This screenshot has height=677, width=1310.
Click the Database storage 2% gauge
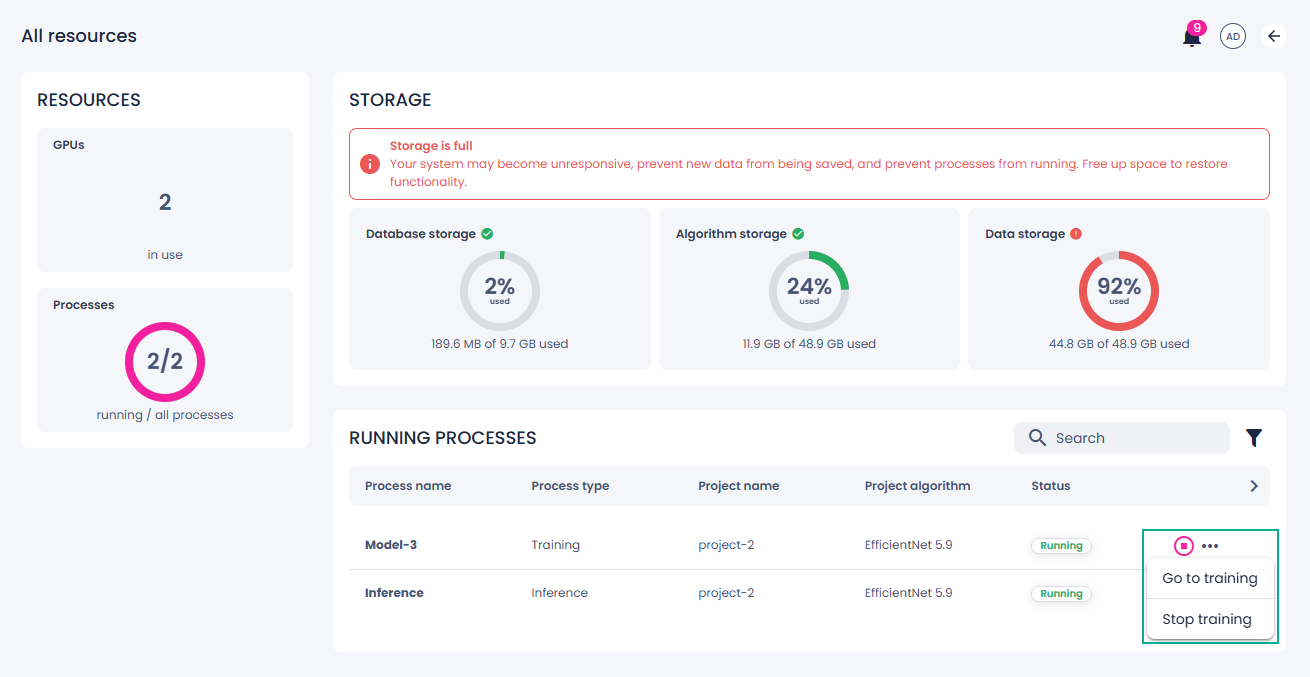500,291
